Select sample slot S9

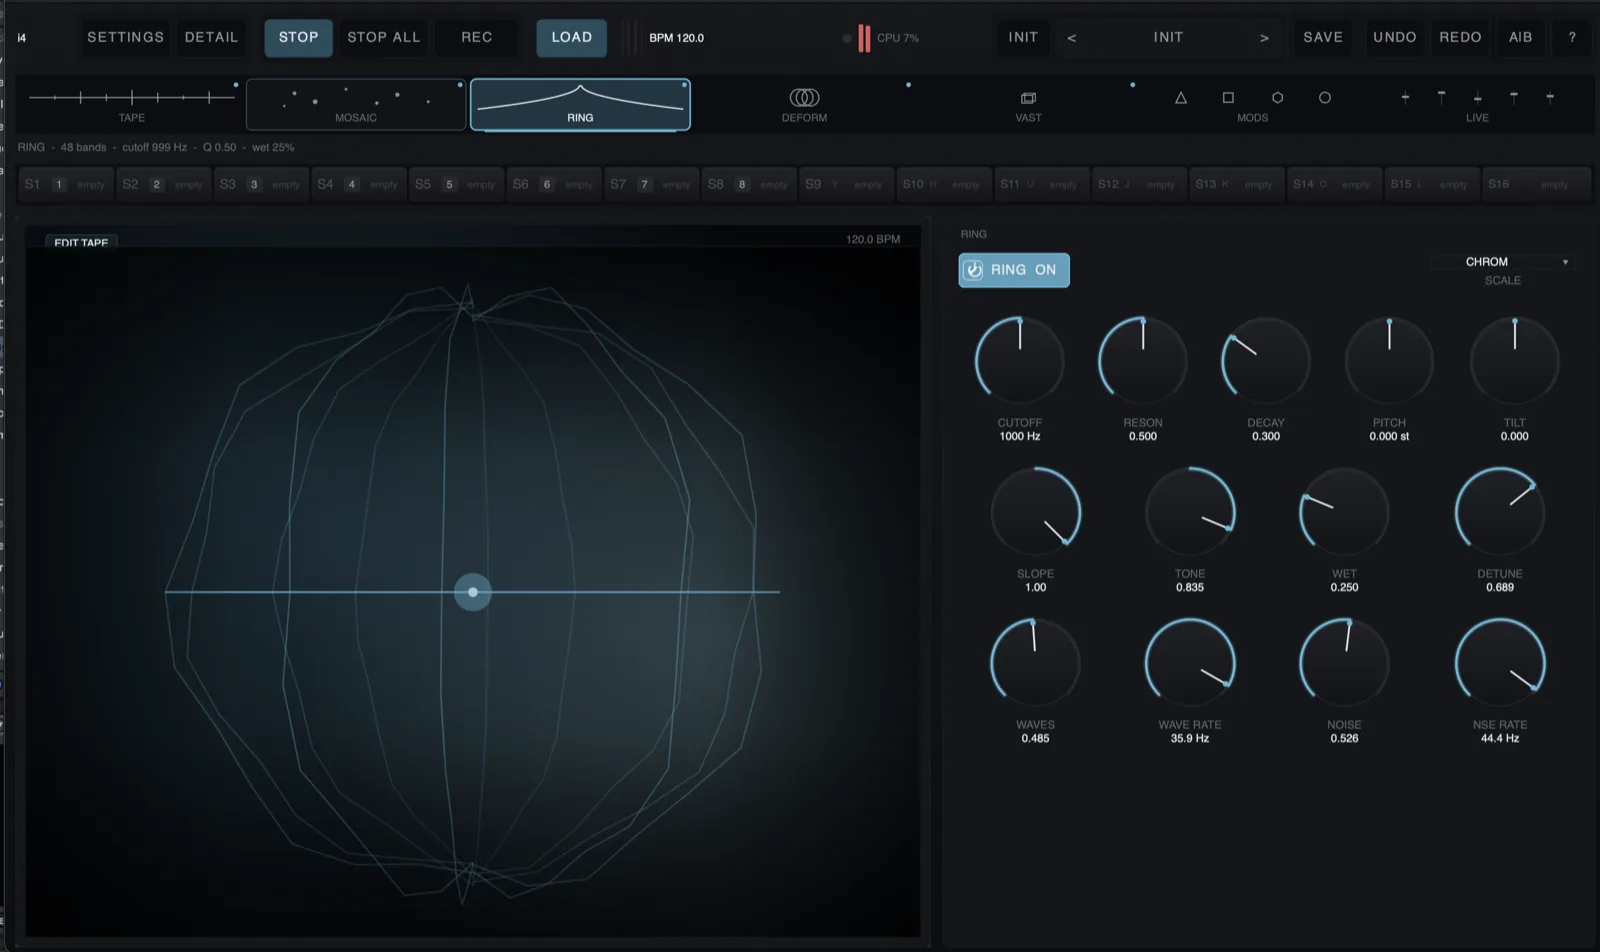click(x=846, y=184)
